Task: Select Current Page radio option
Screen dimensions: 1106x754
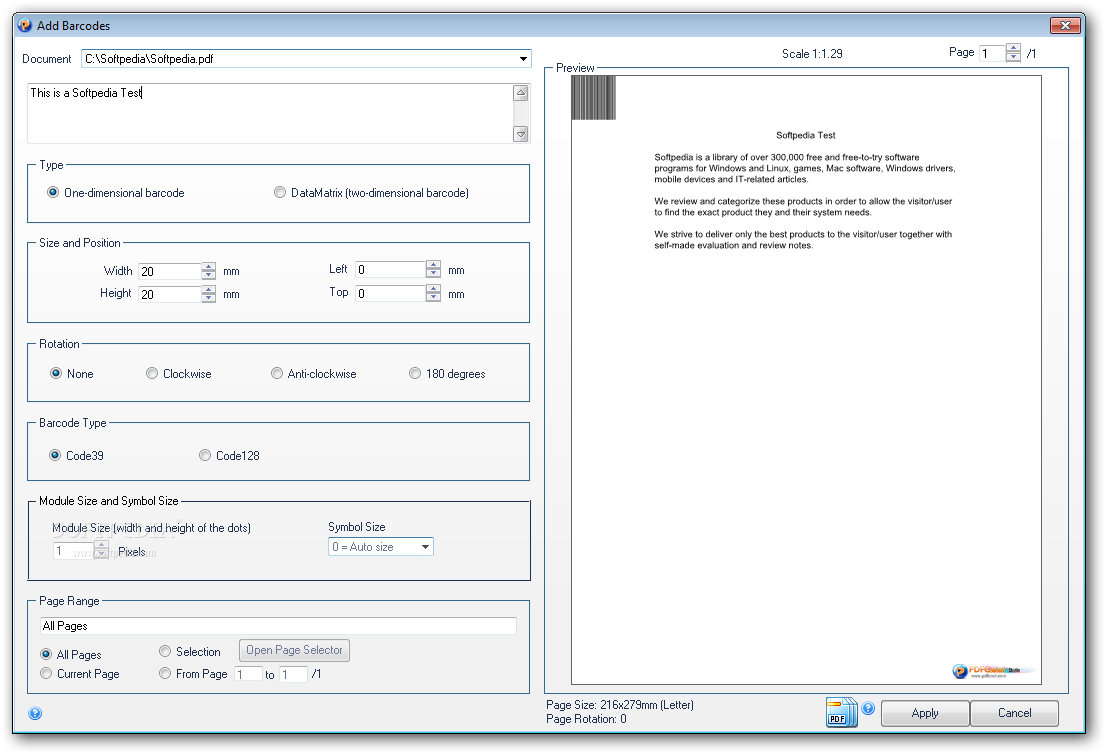Action: (x=46, y=673)
